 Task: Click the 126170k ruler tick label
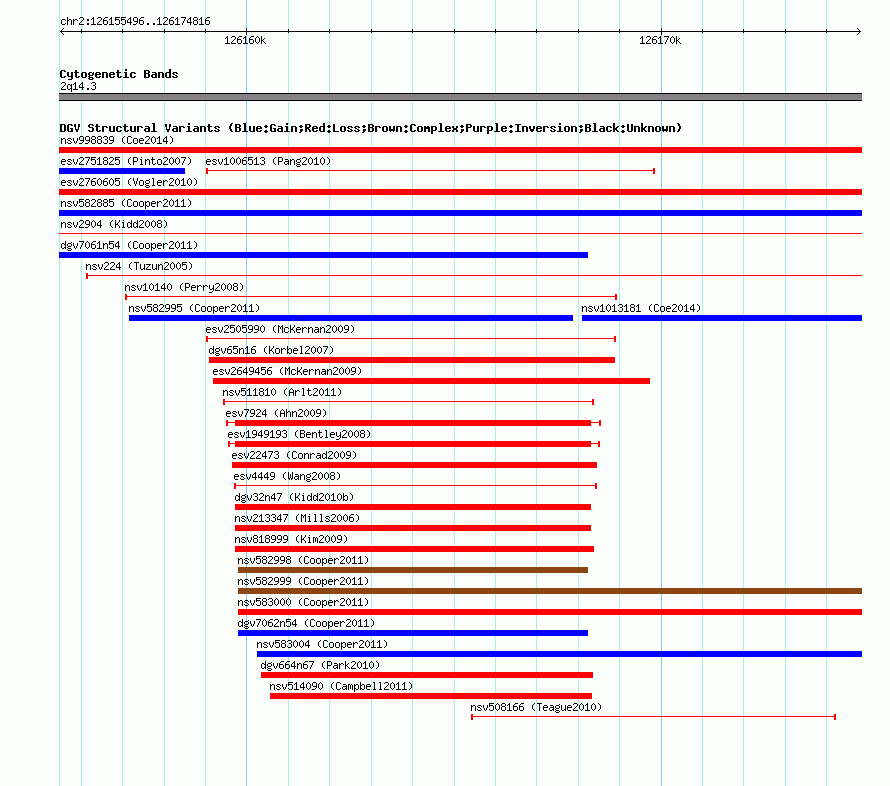coord(660,40)
